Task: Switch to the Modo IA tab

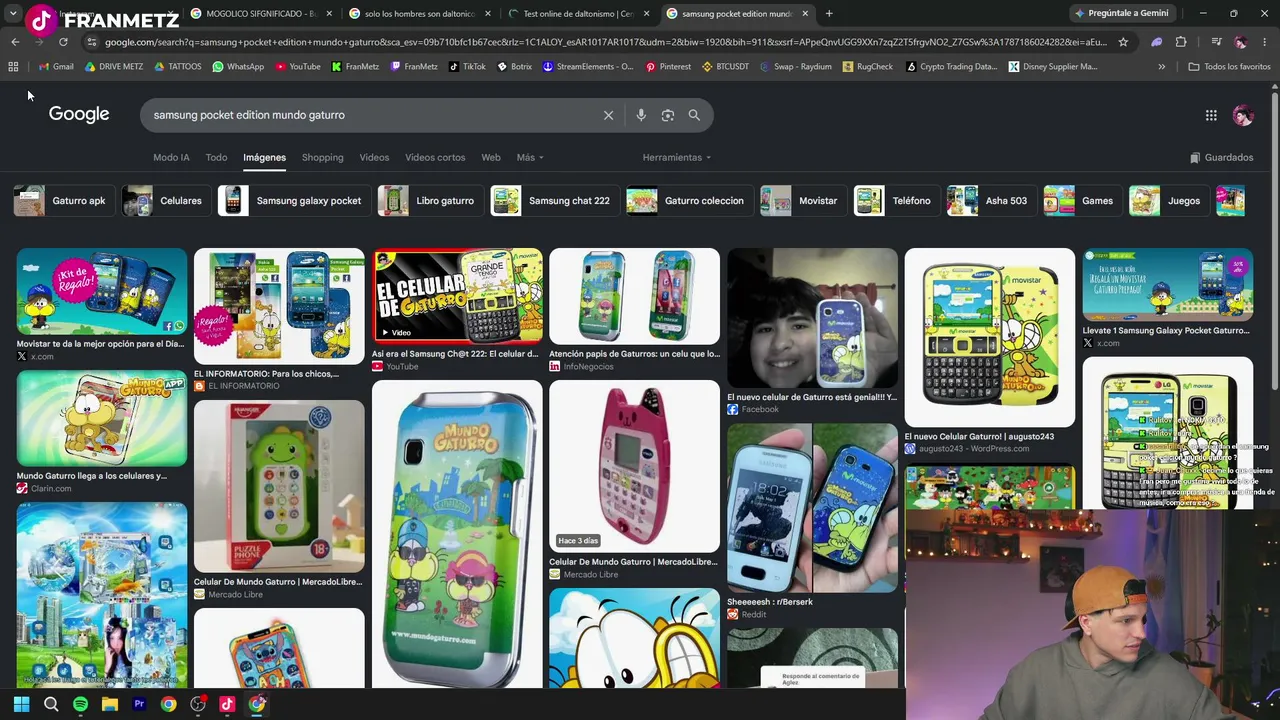Action: click(171, 157)
